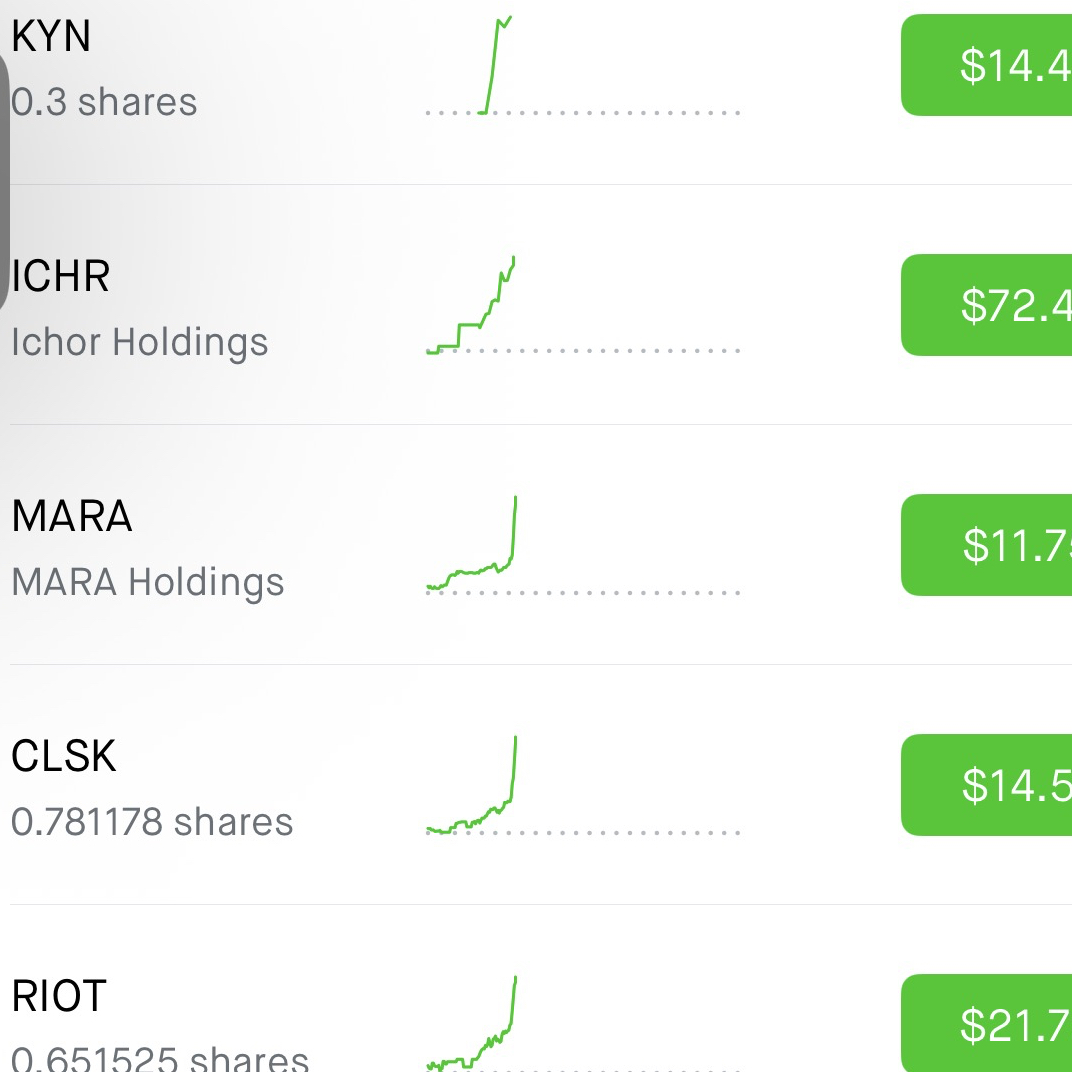The height and width of the screenshot is (1072, 1072).
Task: Click the 0.3 shares label
Action: point(104,103)
